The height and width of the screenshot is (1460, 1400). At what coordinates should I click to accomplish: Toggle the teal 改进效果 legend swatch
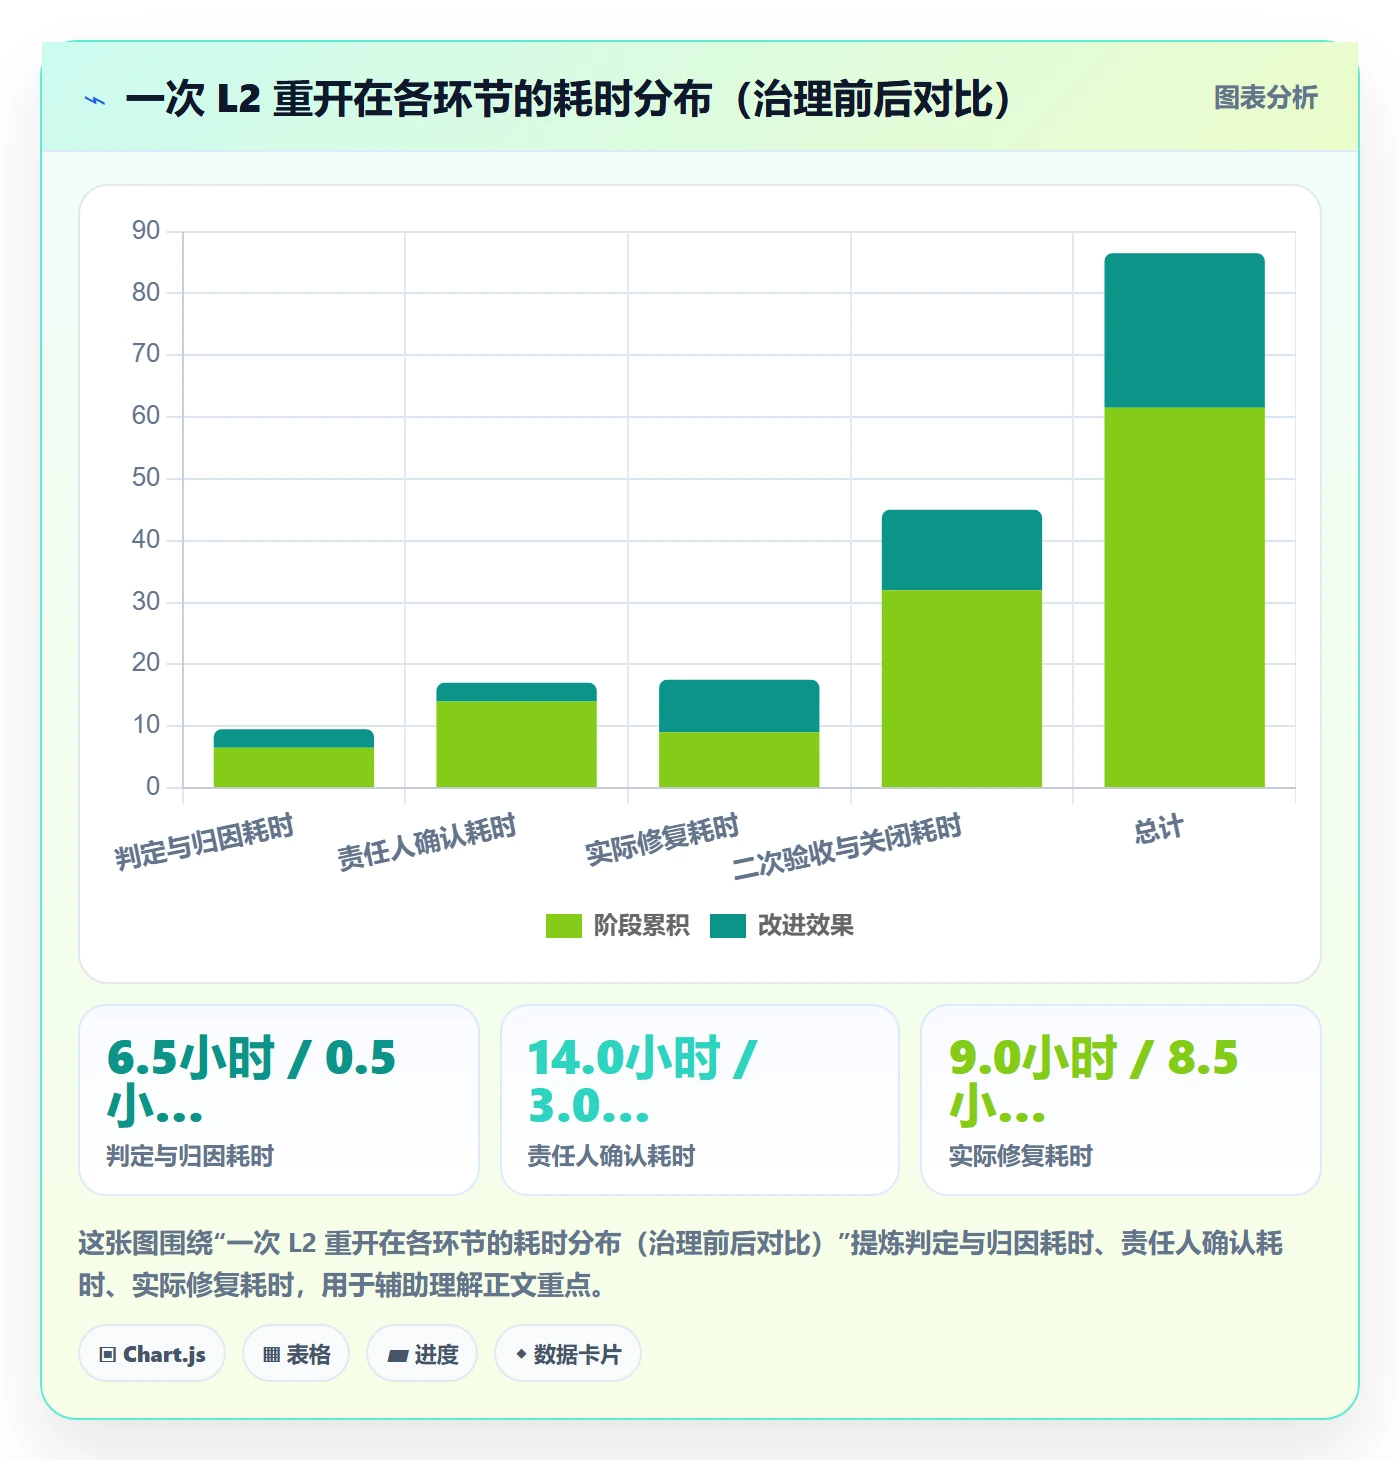pos(728,926)
